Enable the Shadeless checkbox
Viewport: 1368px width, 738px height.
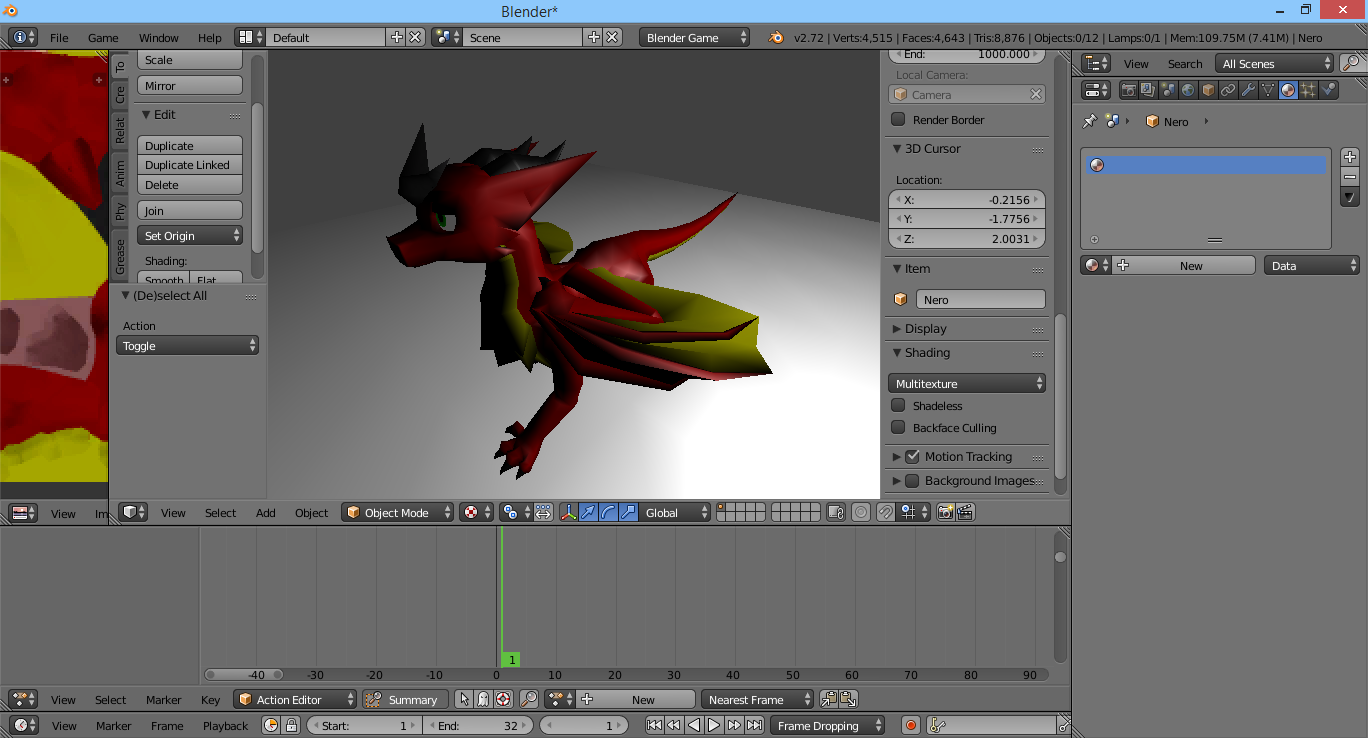tap(898, 406)
